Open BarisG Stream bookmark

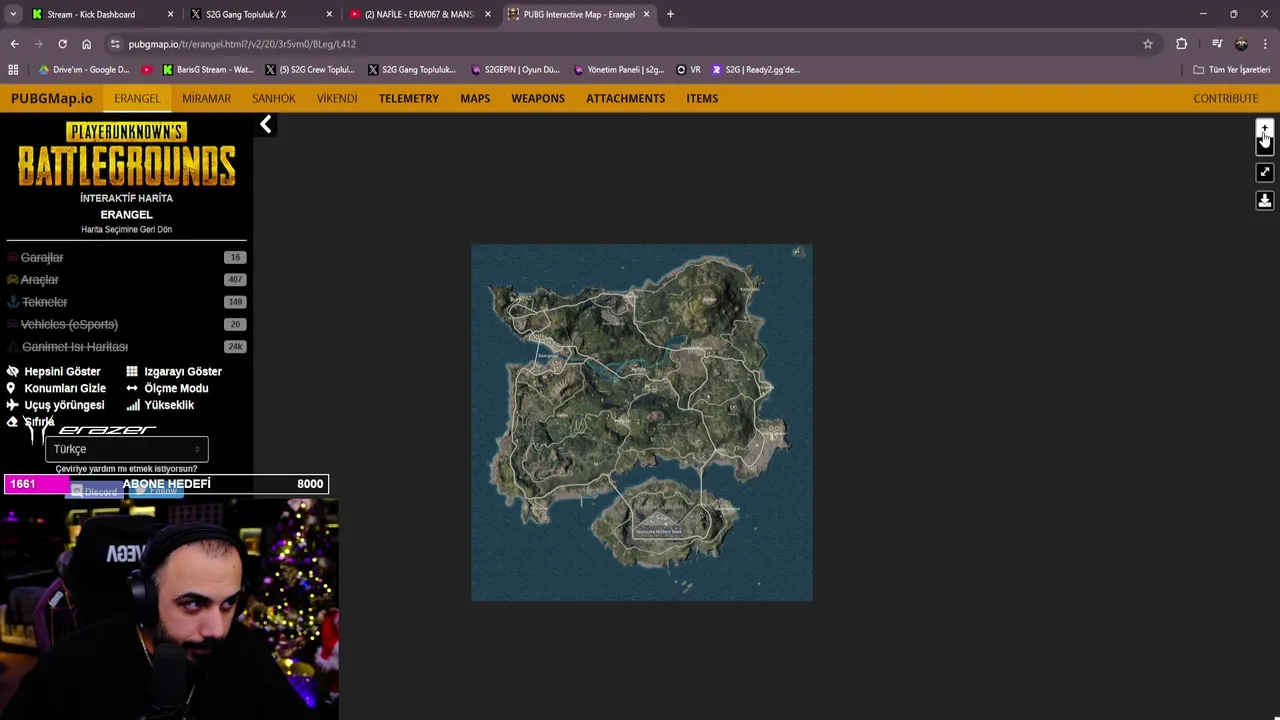point(207,70)
